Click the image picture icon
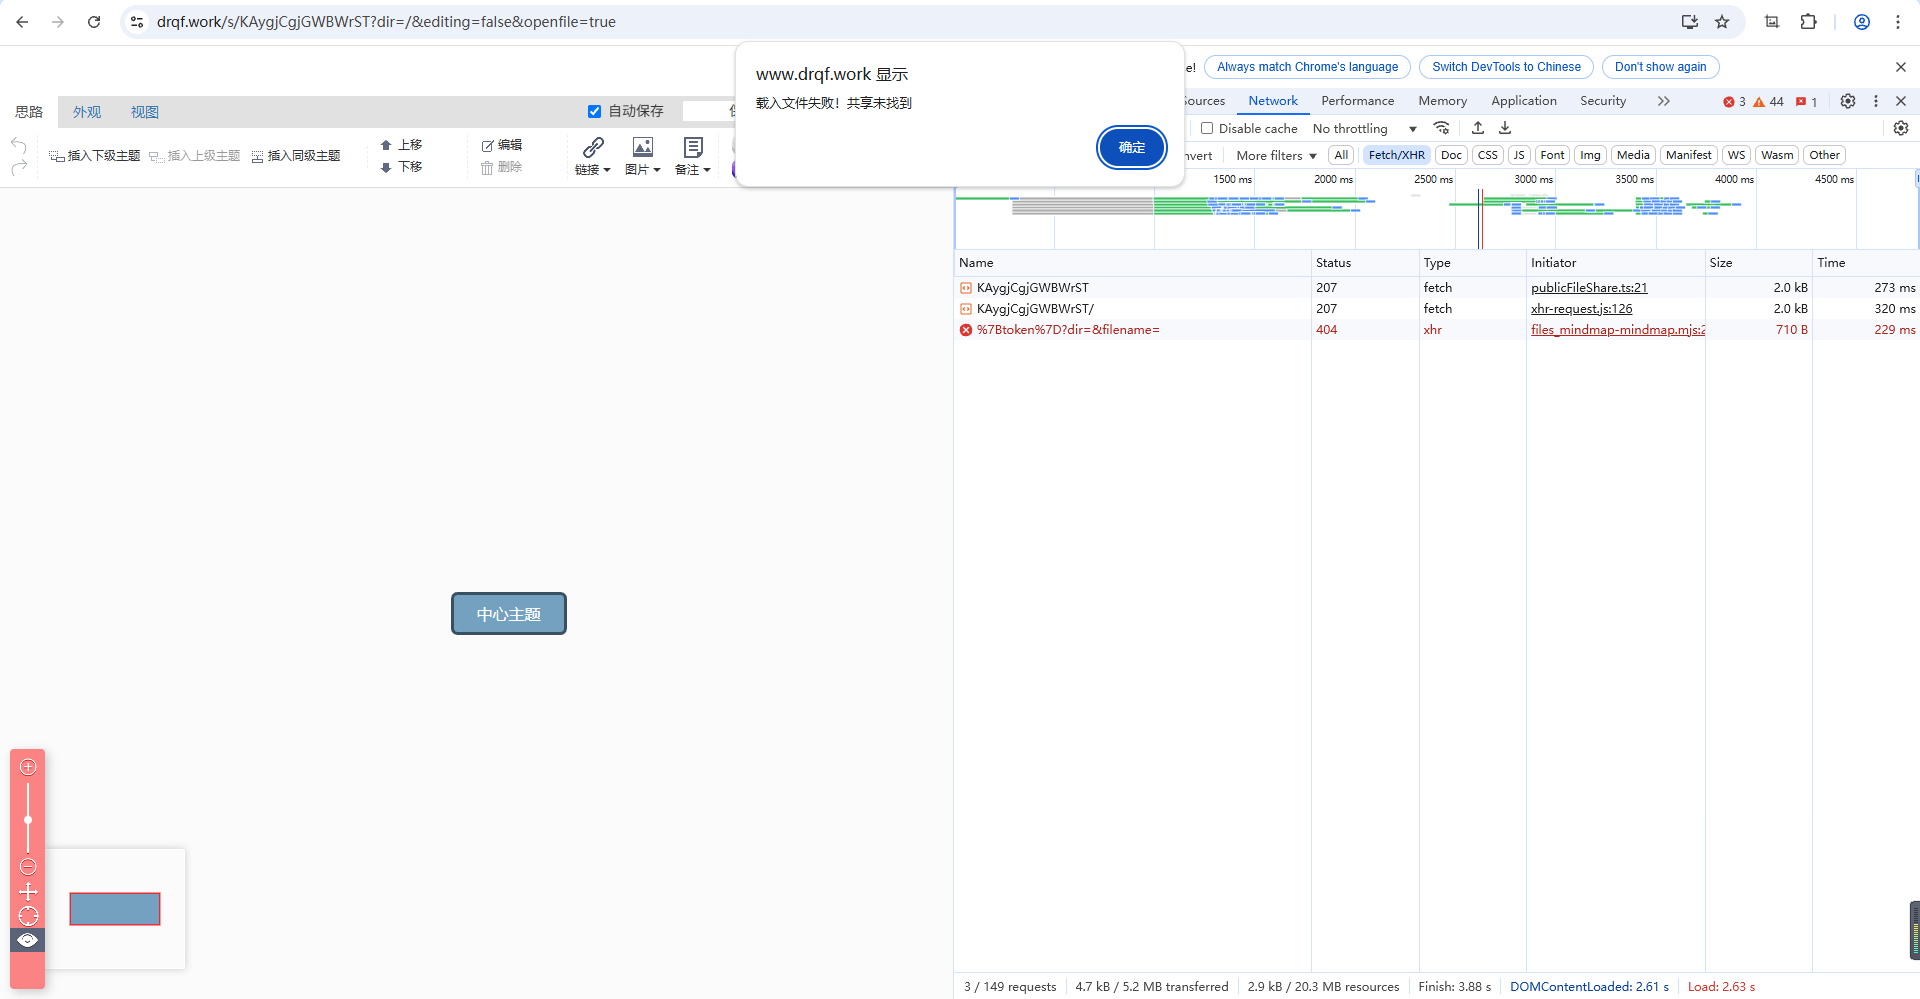 tap(643, 147)
